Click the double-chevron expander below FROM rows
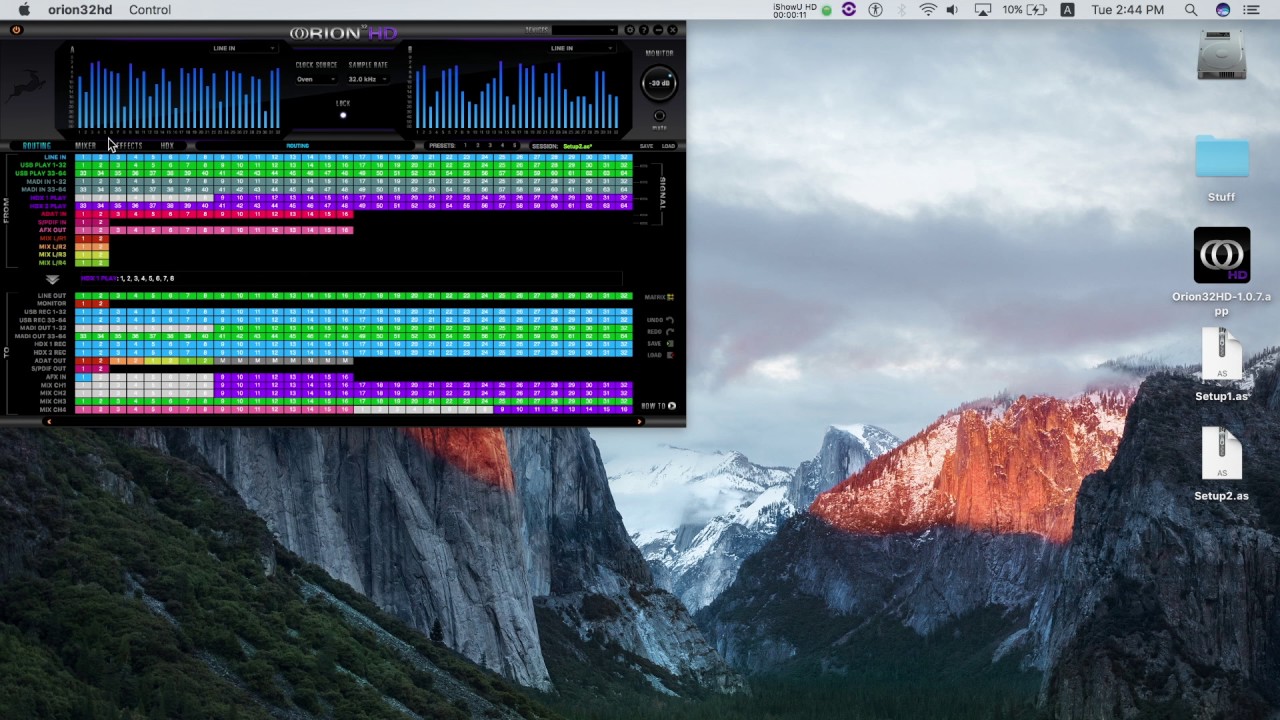 tap(52, 279)
